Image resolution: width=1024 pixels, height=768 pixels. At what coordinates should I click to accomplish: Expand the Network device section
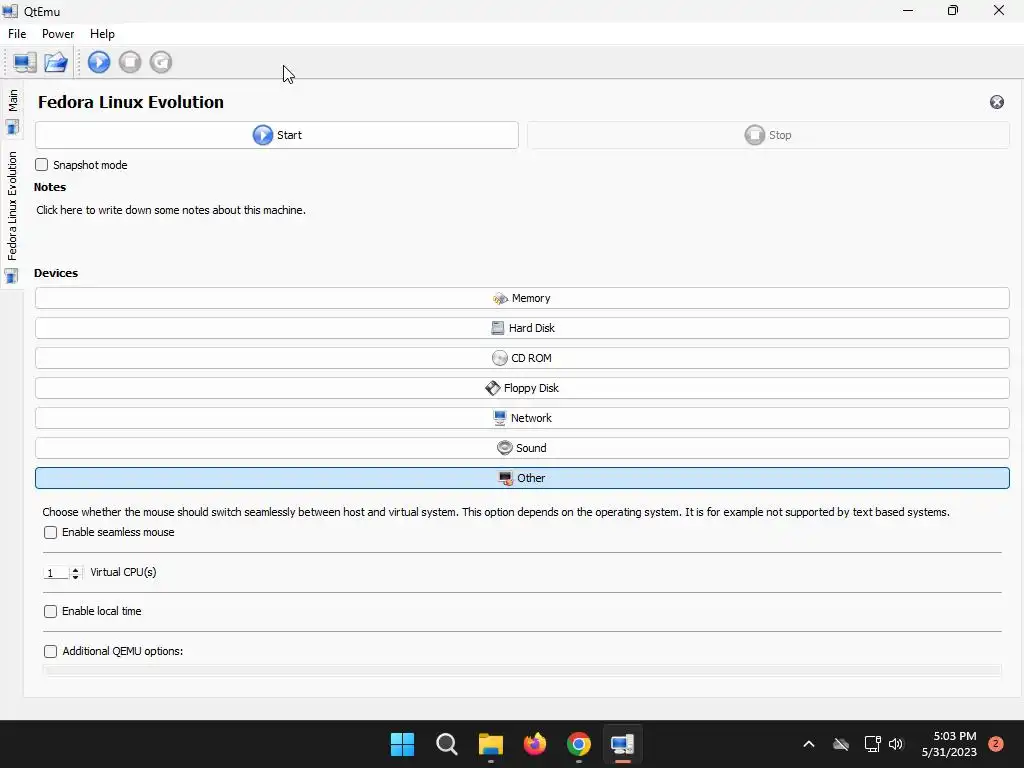coord(522,419)
